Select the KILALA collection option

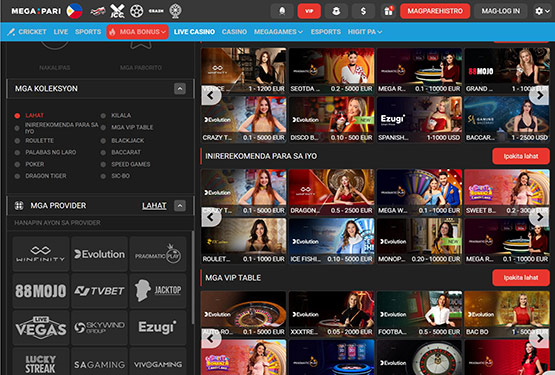(116, 115)
